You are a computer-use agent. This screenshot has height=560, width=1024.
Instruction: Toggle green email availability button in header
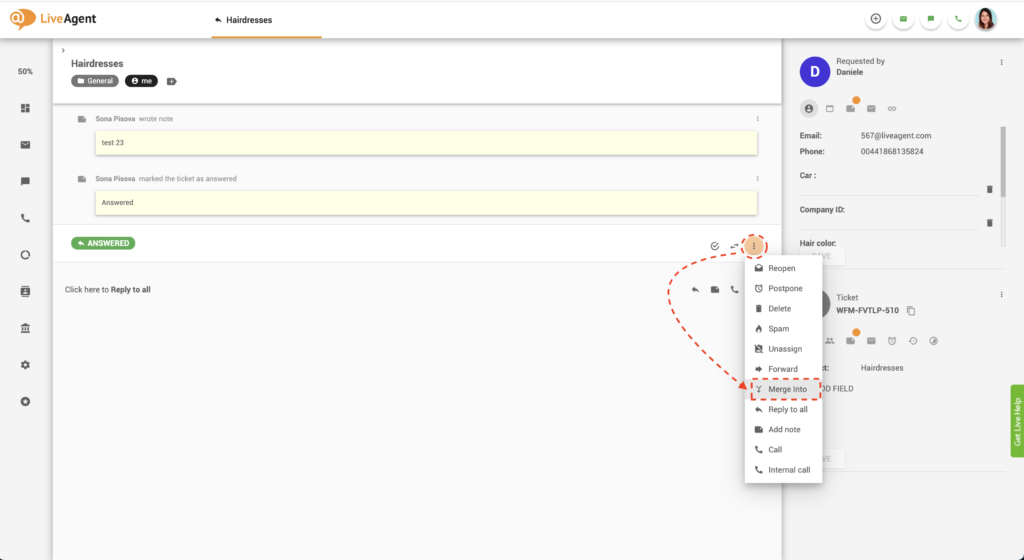[x=903, y=19]
